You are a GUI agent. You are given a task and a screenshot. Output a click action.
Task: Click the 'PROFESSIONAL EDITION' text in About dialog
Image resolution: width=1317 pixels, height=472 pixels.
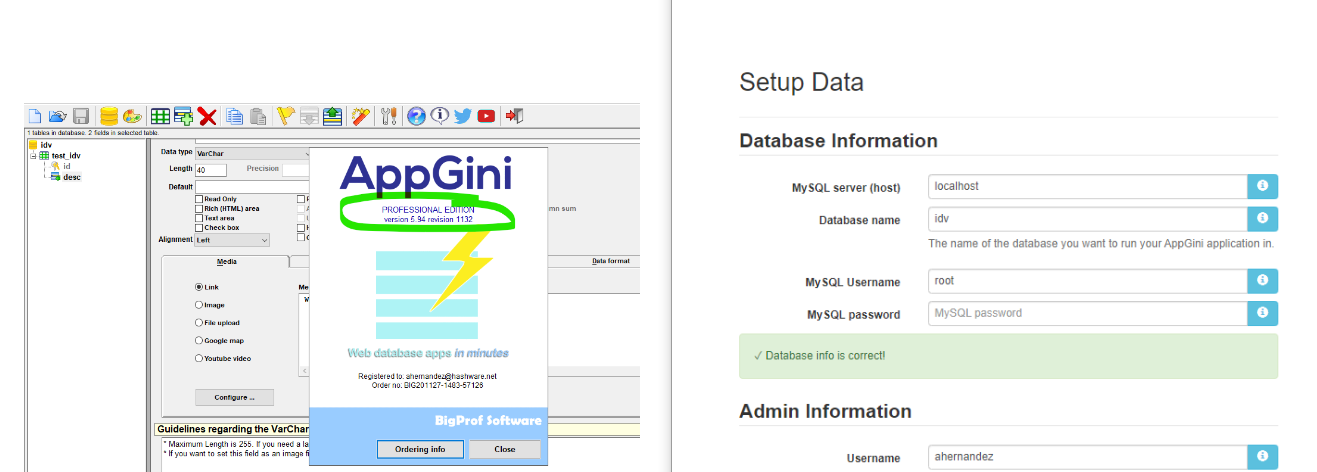click(427, 209)
